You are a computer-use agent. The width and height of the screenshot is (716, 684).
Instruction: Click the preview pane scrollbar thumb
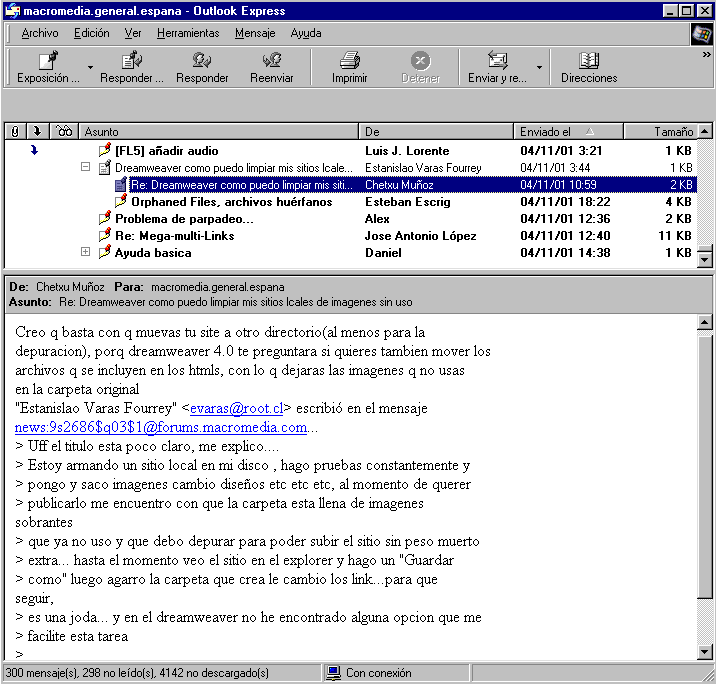(x=705, y=467)
